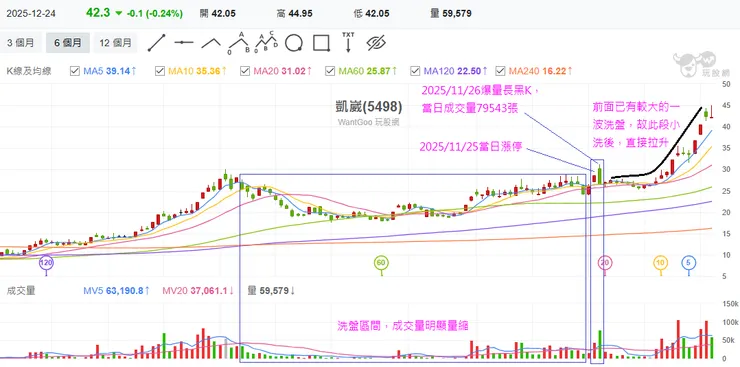Select the 0-A-B wave pattern tool
Screen dimensions: 740x367
point(239,43)
